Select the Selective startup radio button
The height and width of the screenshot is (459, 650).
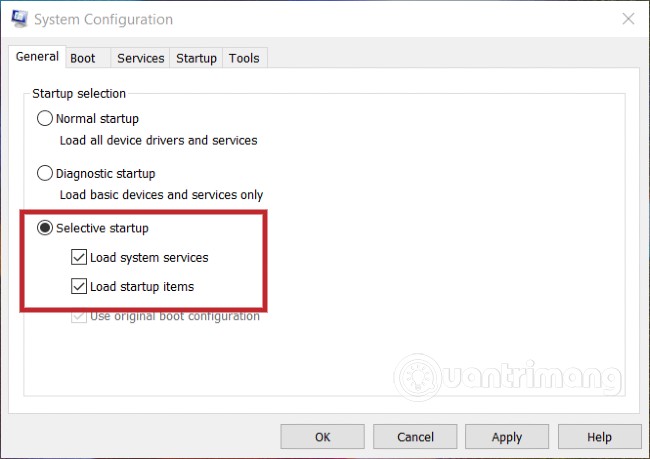45,228
